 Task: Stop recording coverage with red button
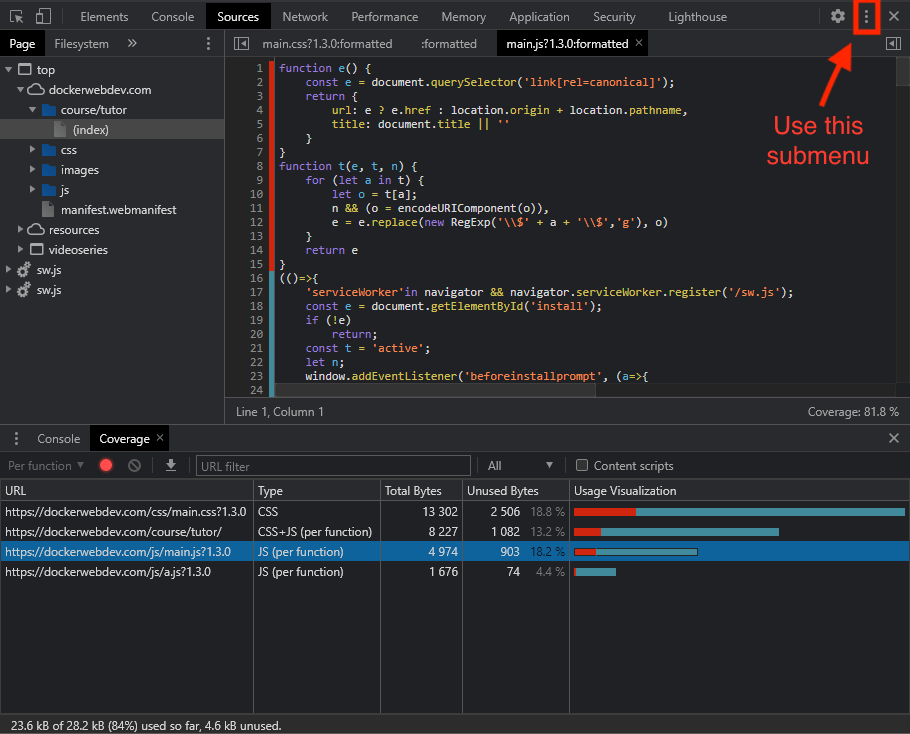tap(106, 466)
